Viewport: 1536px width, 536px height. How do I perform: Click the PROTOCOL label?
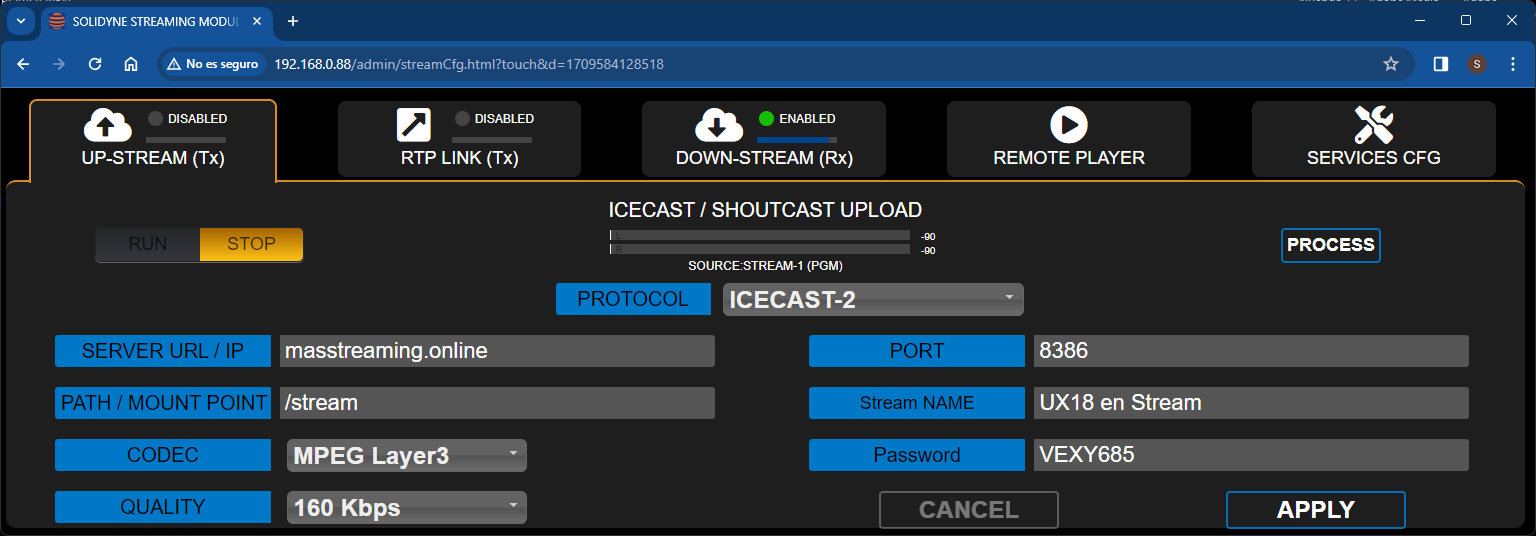633,299
